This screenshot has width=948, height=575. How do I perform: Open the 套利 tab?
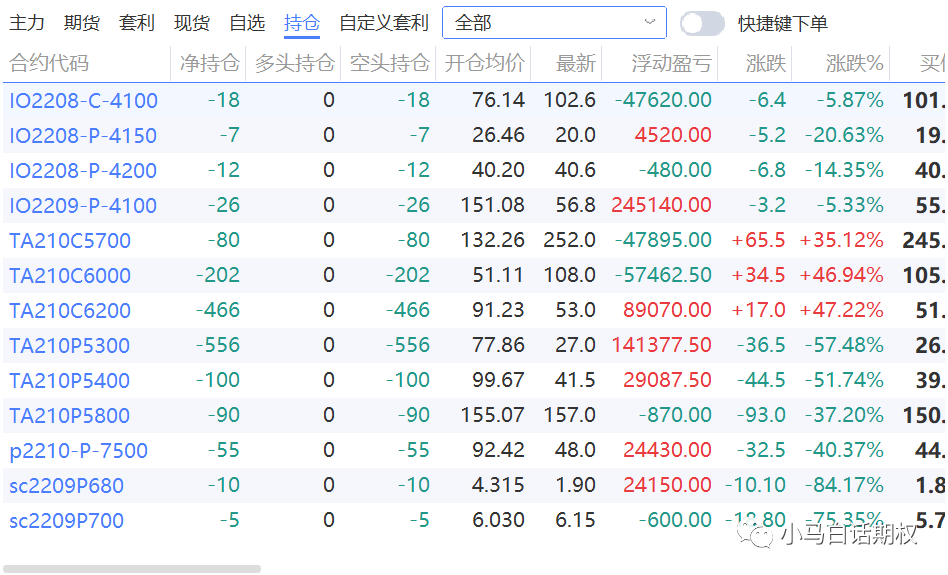pyautogui.click(x=137, y=23)
